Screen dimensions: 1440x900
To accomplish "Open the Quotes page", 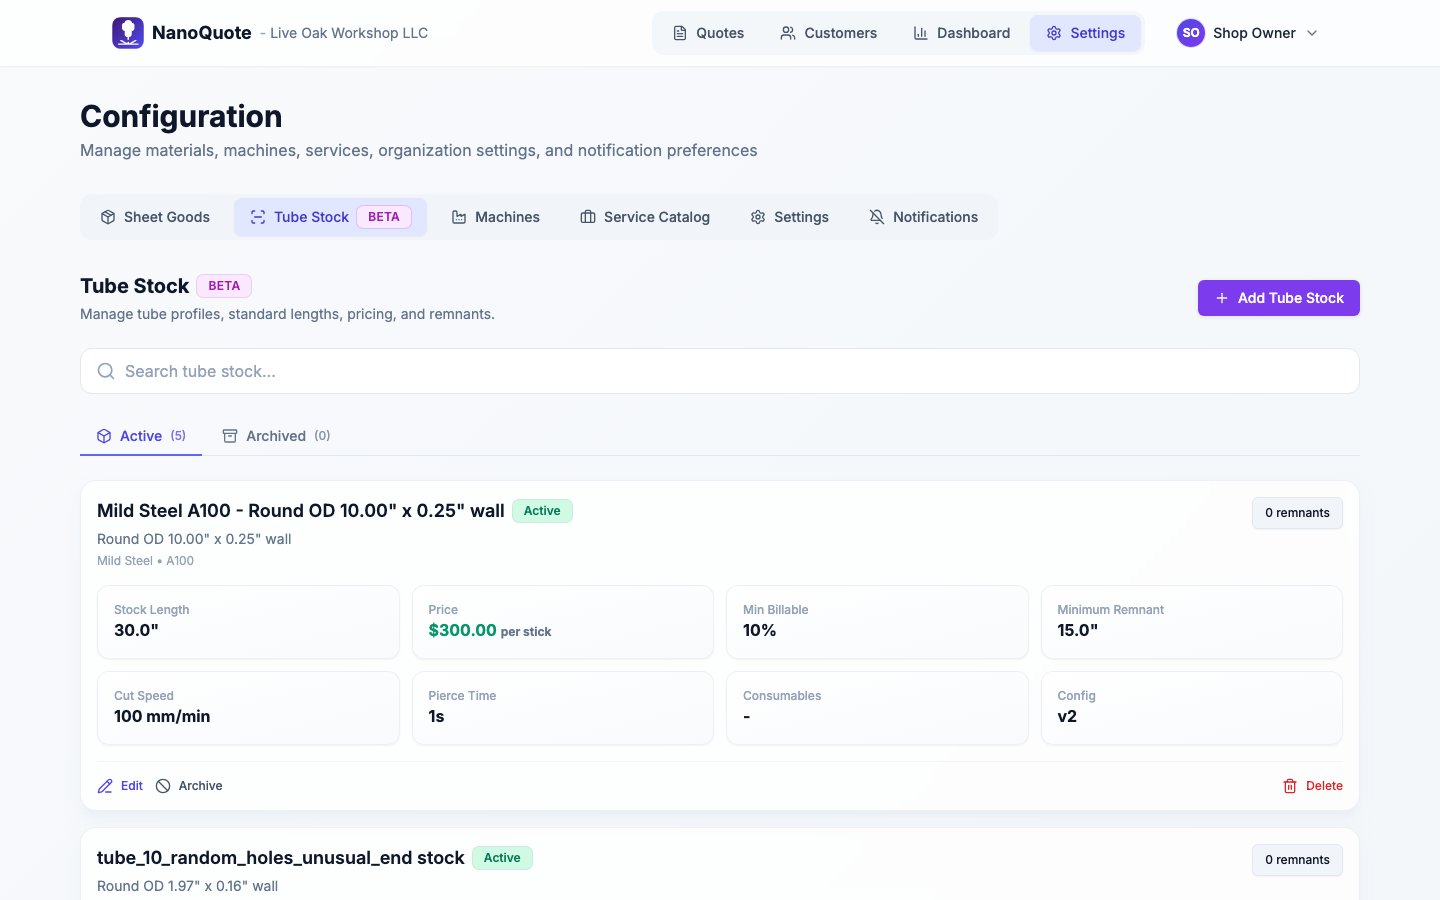I will click(x=708, y=33).
